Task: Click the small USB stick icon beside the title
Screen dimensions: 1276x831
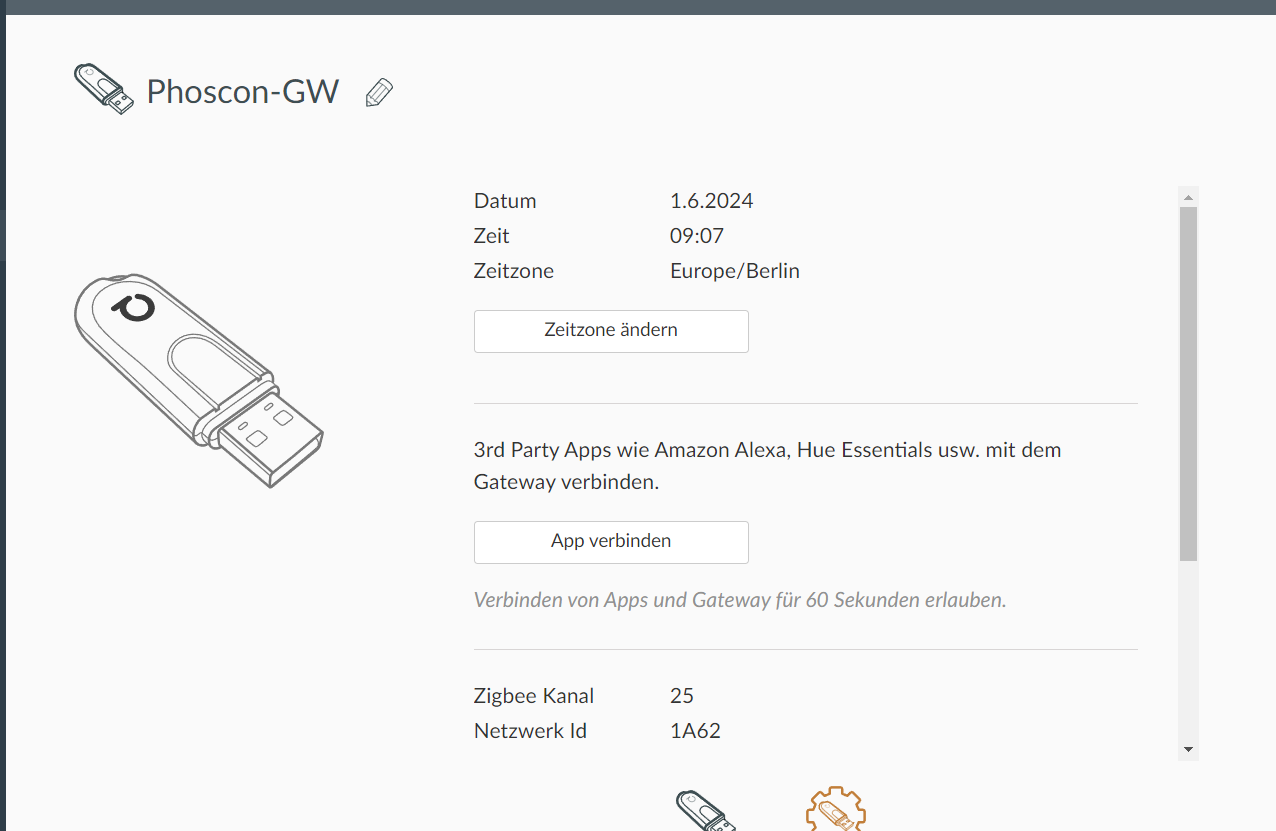Action: pos(104,89)
